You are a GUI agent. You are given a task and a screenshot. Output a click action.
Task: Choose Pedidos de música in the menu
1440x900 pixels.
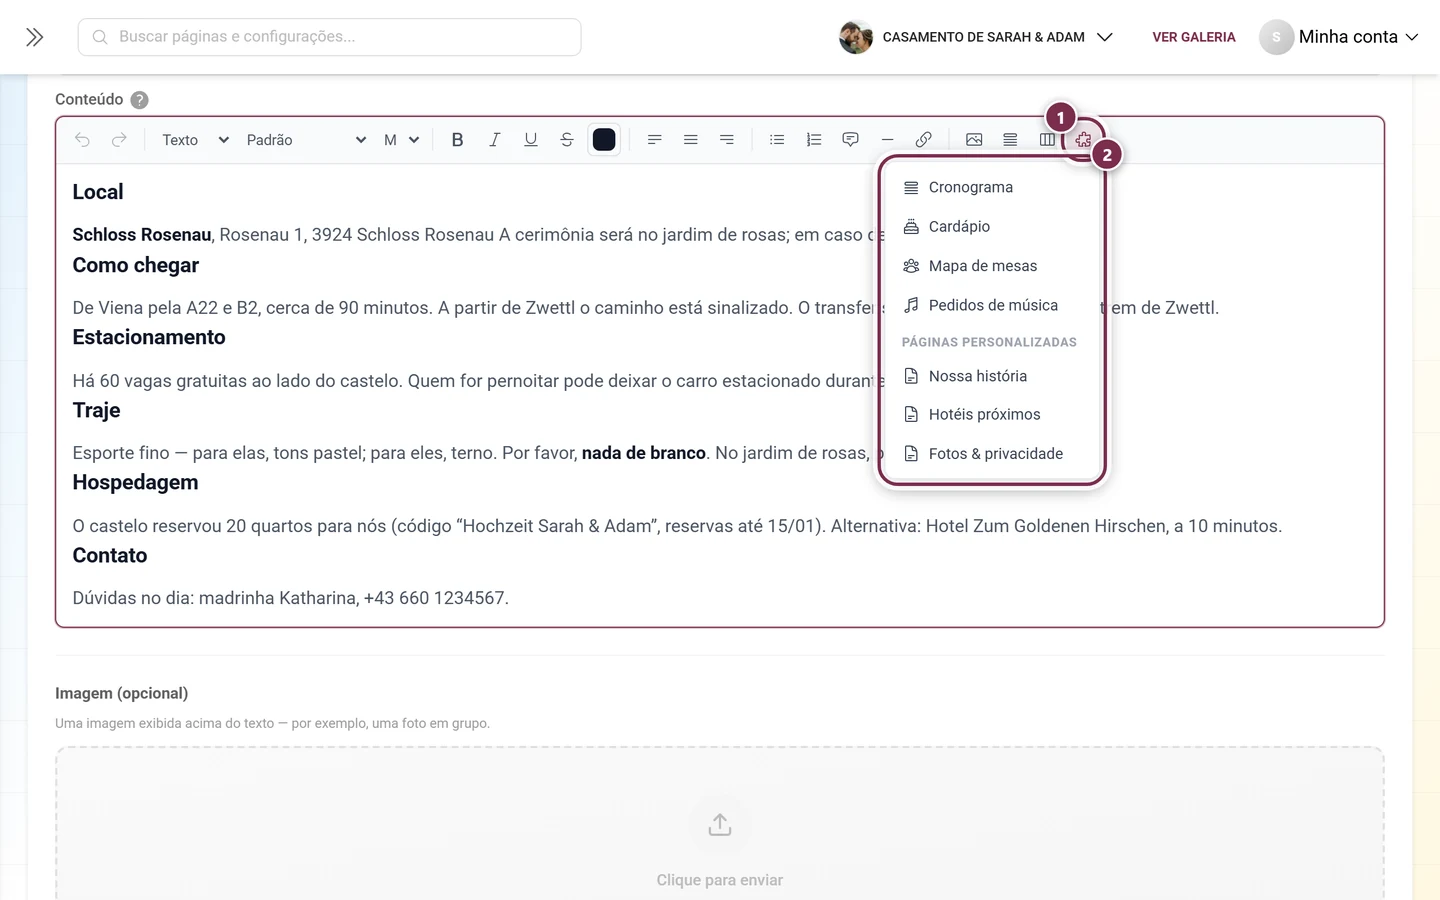(992, 305)
